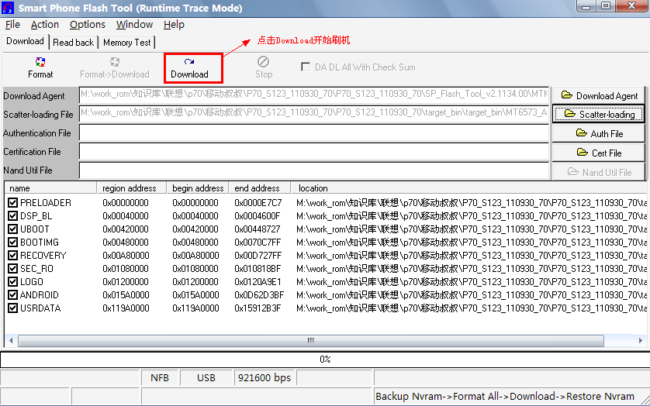Switch to the Memory Test tab
Viewport: 650px width, 406px height.
click(x=127, y=42)
